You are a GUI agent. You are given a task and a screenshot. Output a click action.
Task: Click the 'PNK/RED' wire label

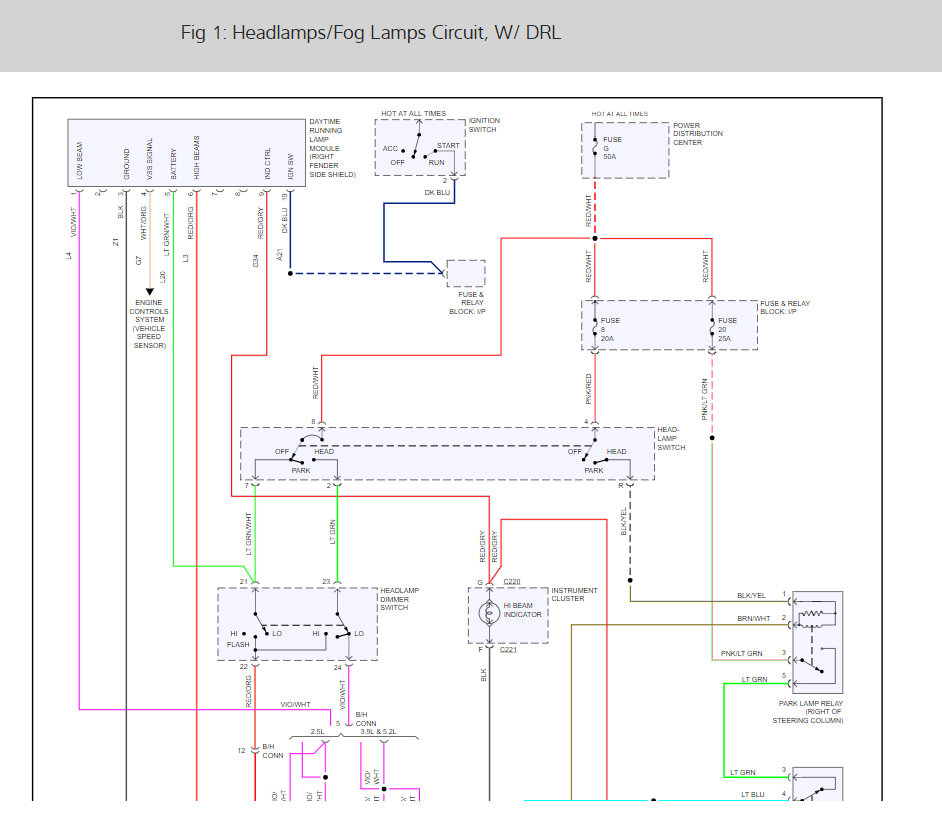589,389
